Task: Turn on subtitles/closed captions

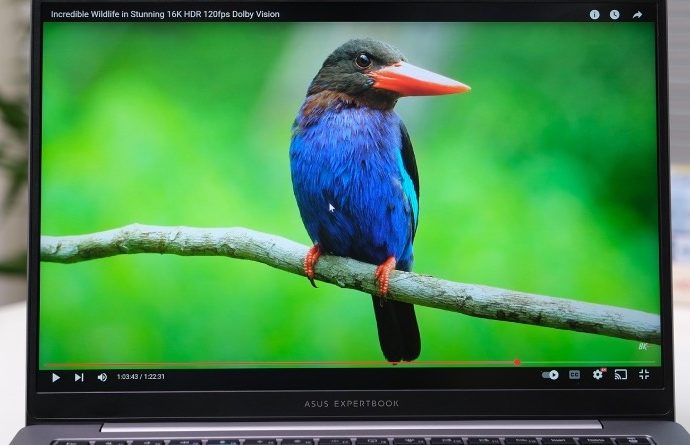Action: pyautogui.click(x=574, y=375)
